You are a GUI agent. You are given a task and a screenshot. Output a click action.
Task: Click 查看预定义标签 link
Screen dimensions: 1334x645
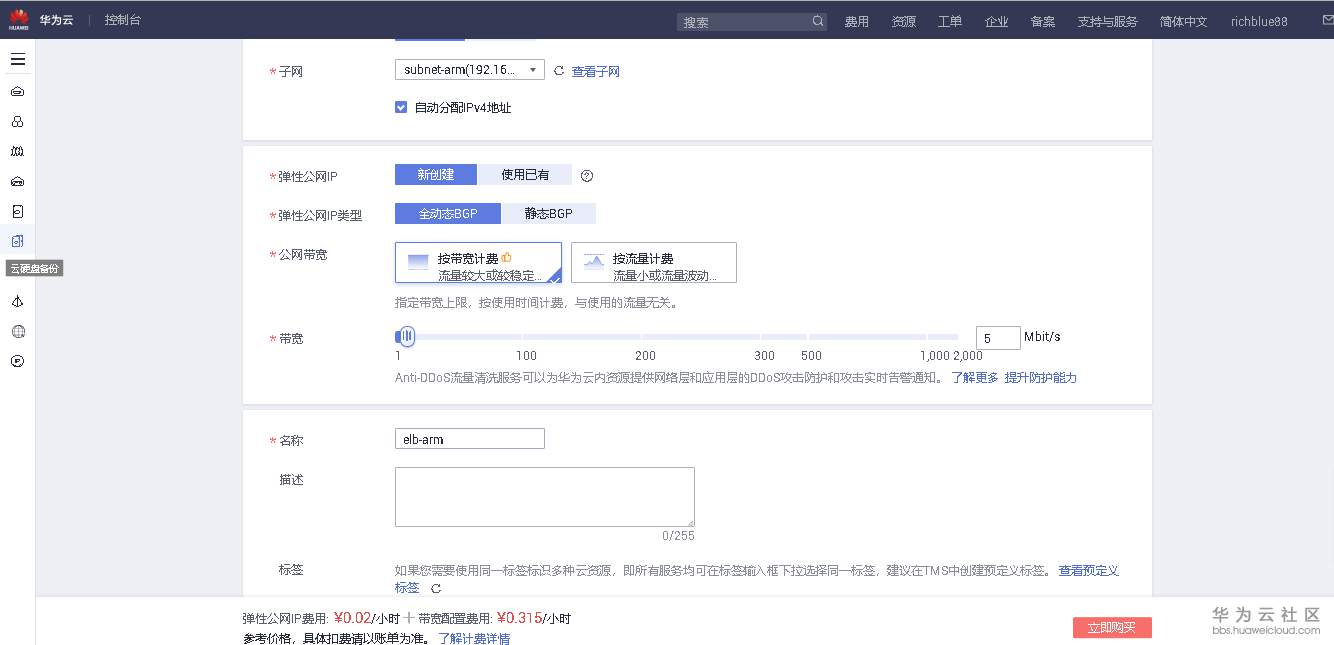click(x=1089, y=571)
